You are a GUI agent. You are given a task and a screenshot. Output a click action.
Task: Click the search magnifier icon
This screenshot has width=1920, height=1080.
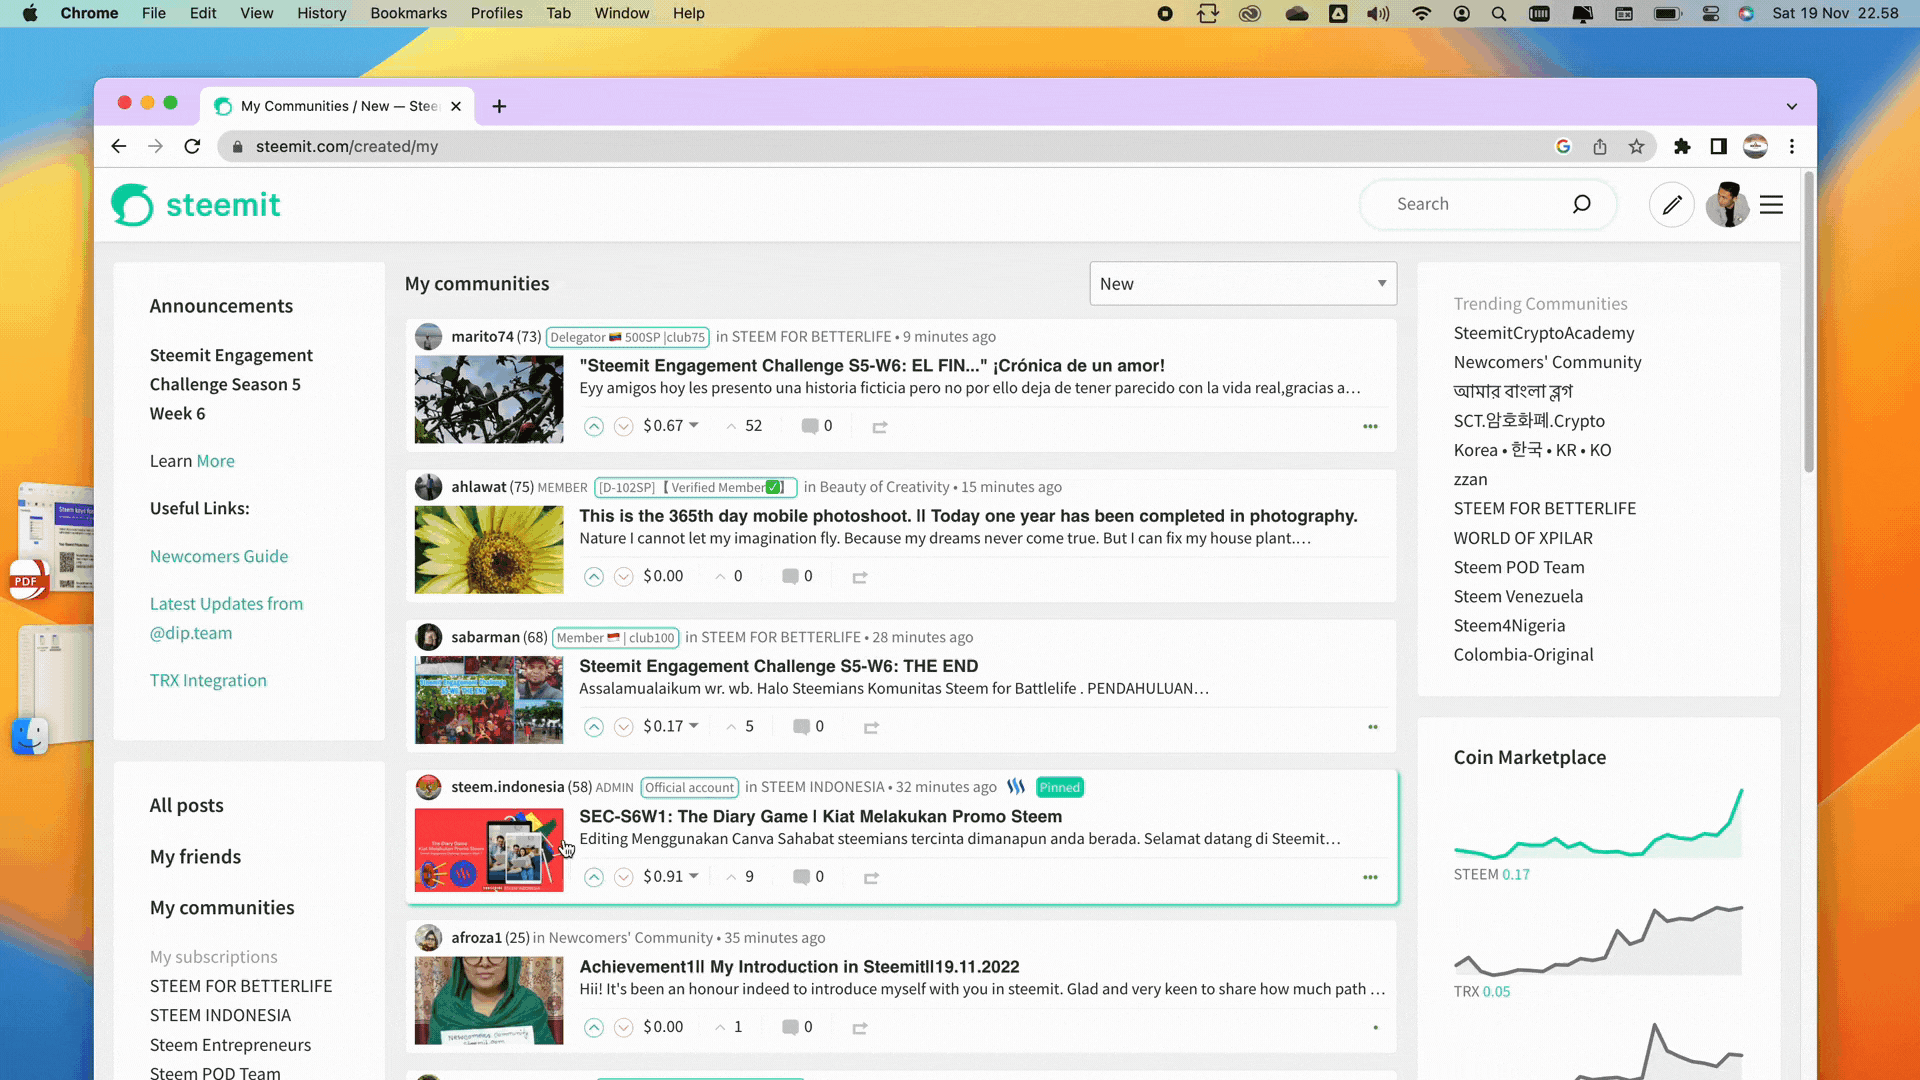(1581, 204)
